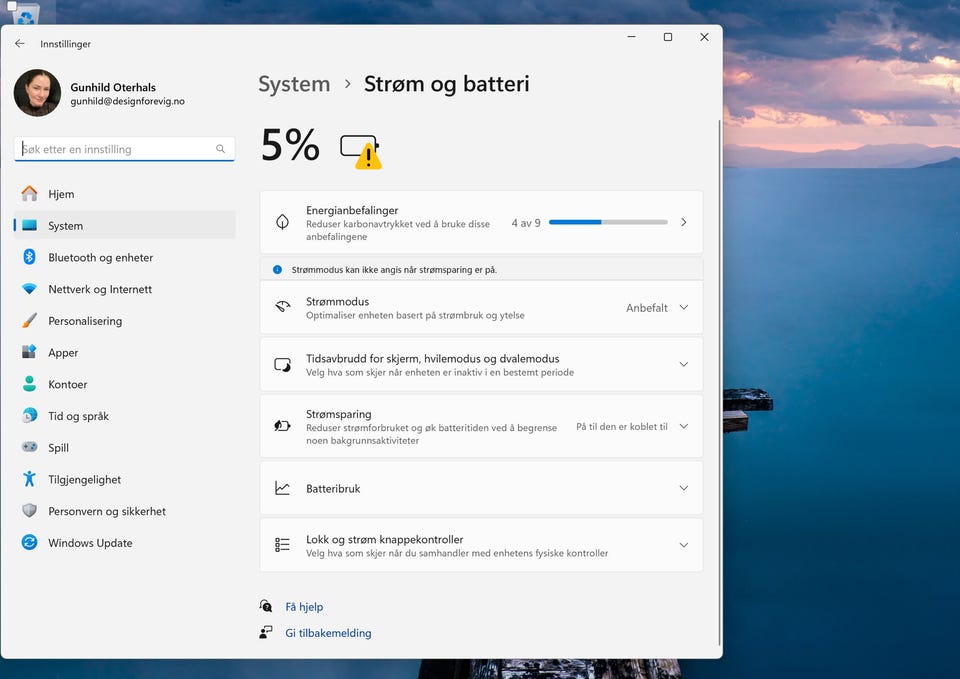This screenshot has width=960, height=679.
Task: Open the Recycle Bin on the desktop
Action: 24,12
